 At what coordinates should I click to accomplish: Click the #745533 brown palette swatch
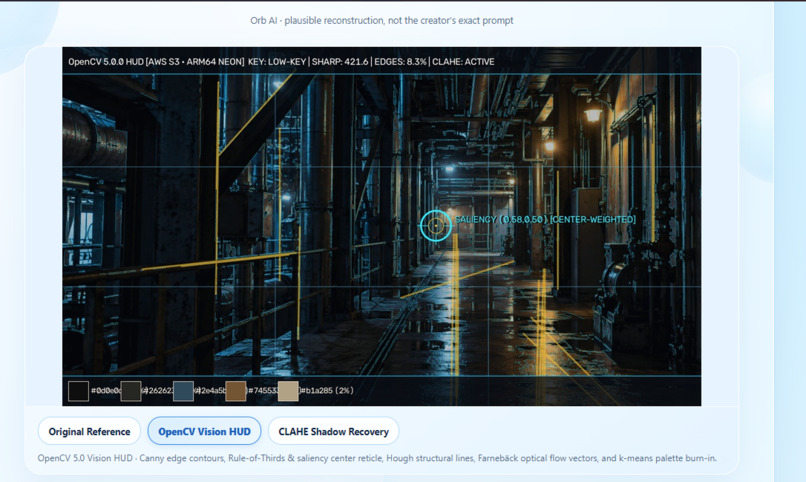point(235,391)
